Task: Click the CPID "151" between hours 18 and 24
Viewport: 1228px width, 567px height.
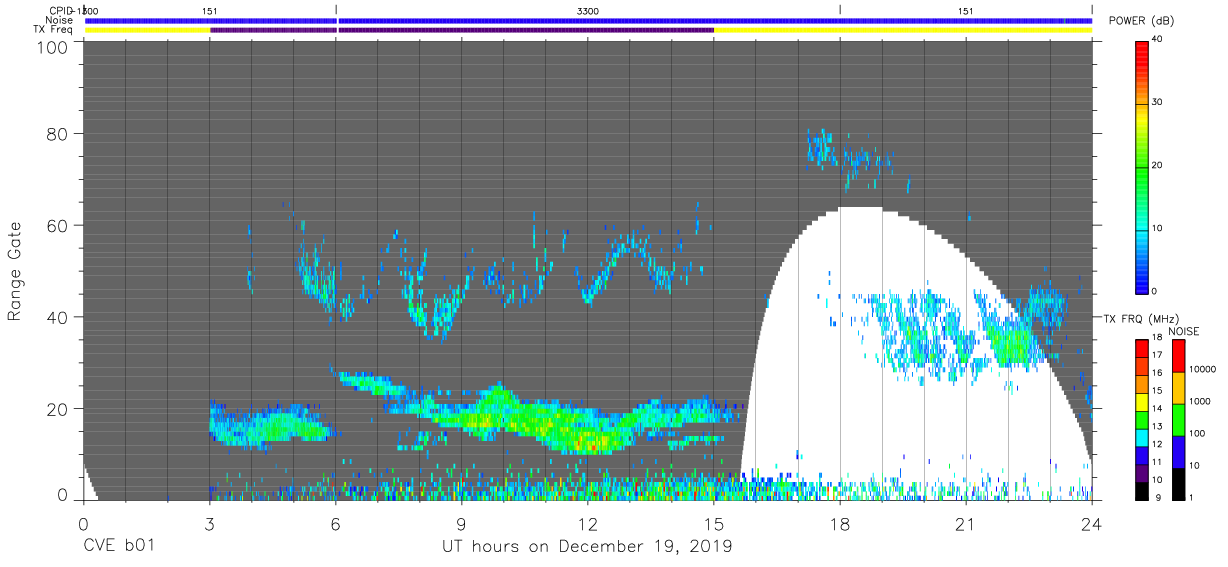Action: 965,10
